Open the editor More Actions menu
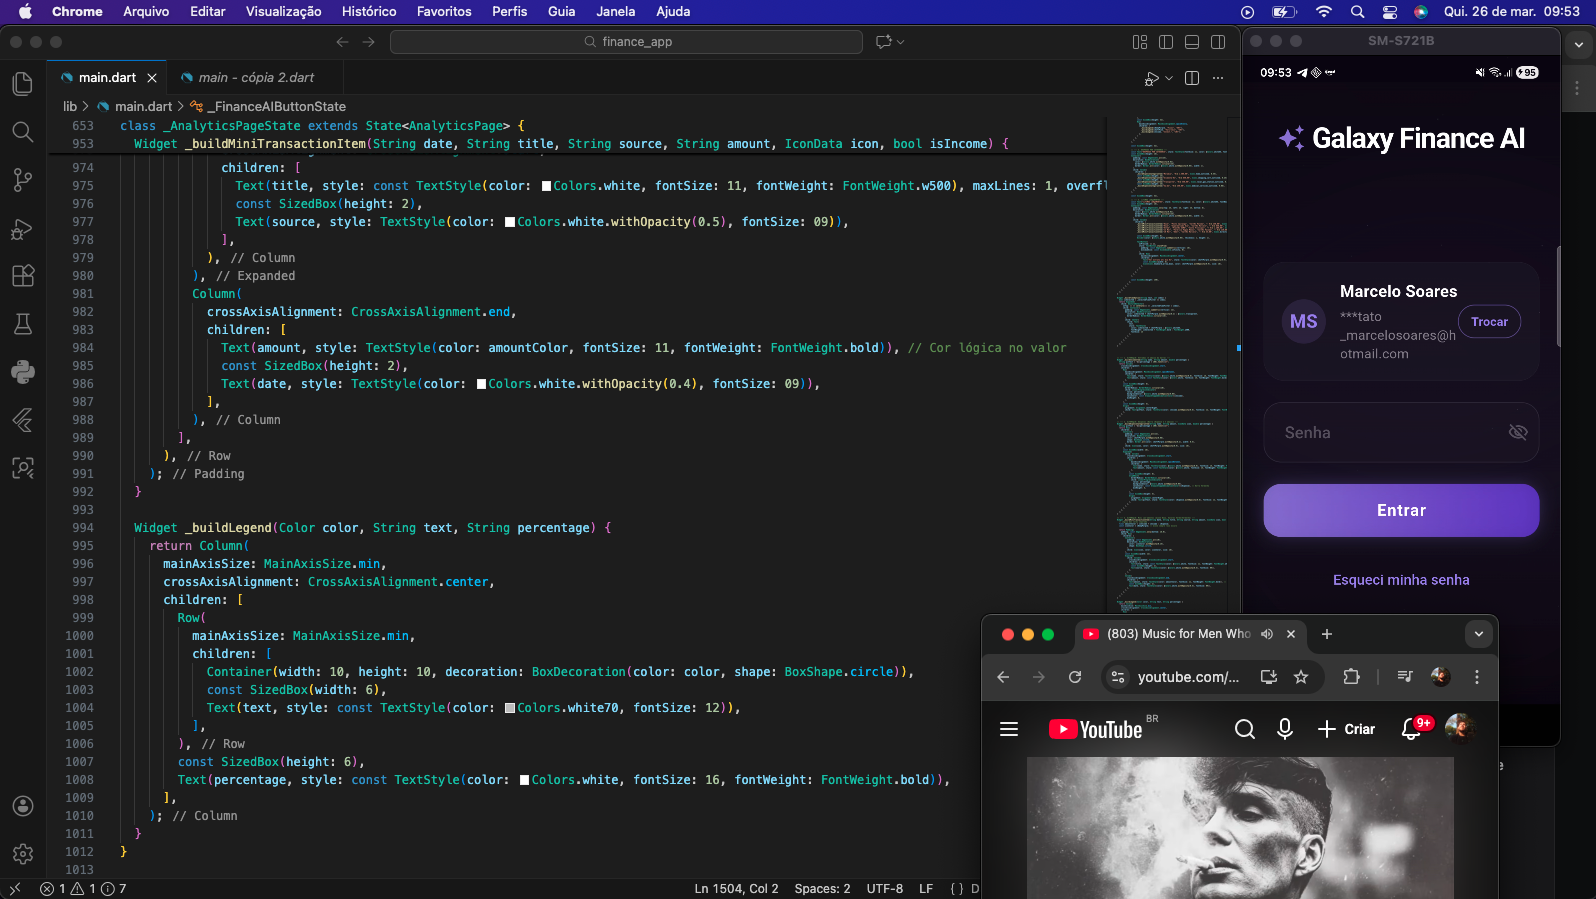 pos(1218,78)
